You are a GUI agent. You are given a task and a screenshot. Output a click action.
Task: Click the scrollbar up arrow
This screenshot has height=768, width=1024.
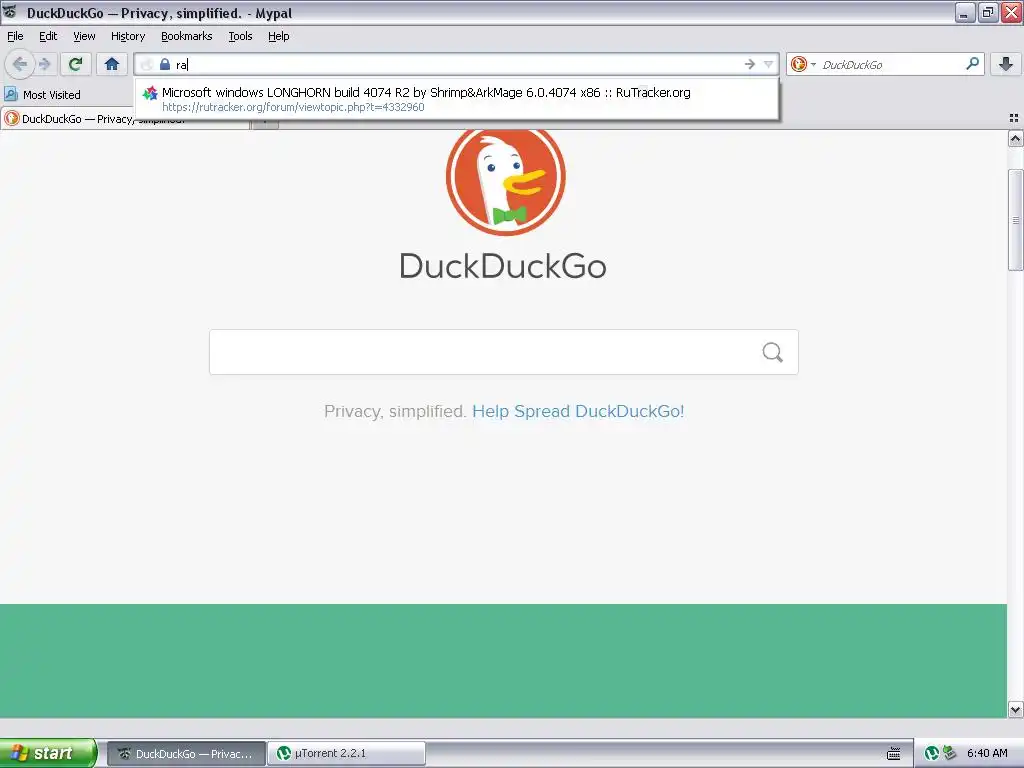[1015, 138]
